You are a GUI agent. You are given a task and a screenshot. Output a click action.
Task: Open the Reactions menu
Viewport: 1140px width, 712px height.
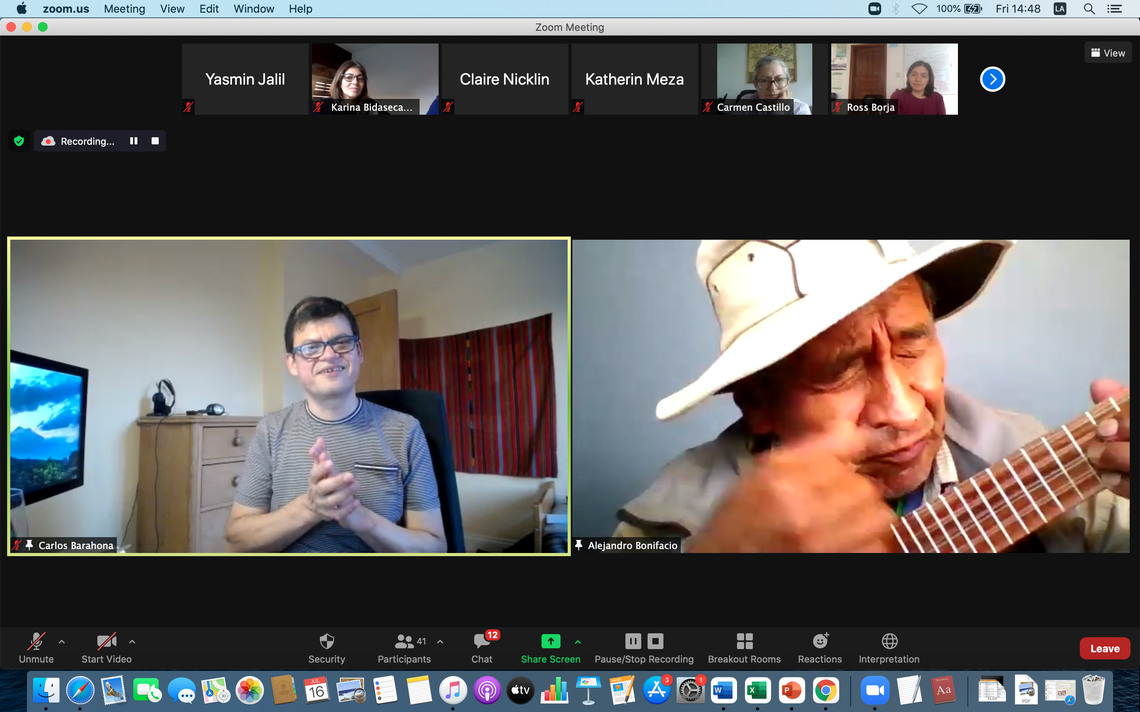(x=820, y=642)
